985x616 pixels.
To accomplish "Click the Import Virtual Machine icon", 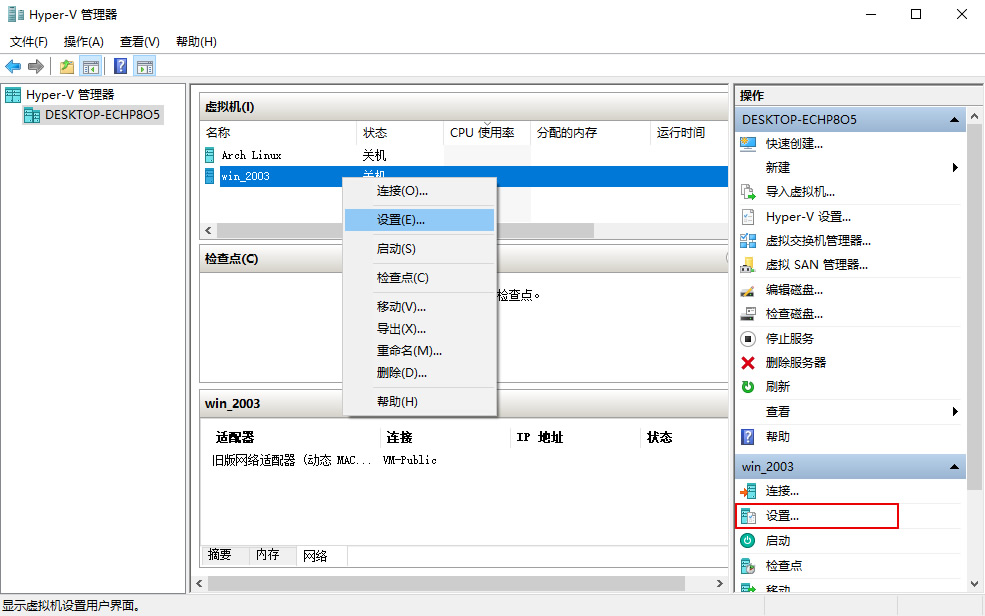I will point(748,192).
